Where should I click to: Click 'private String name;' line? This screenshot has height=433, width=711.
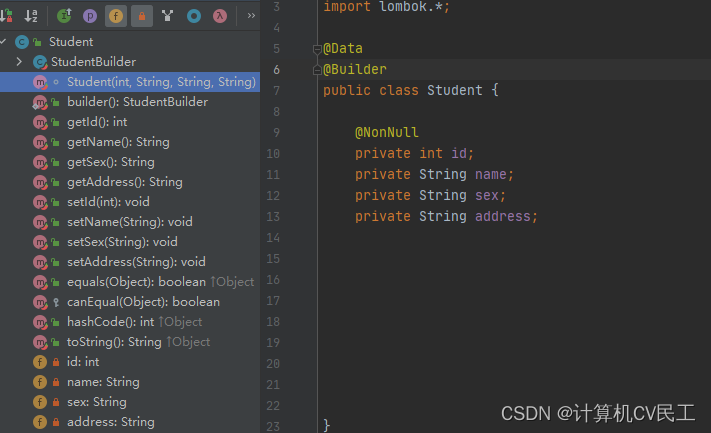click(x=434, y=174)
